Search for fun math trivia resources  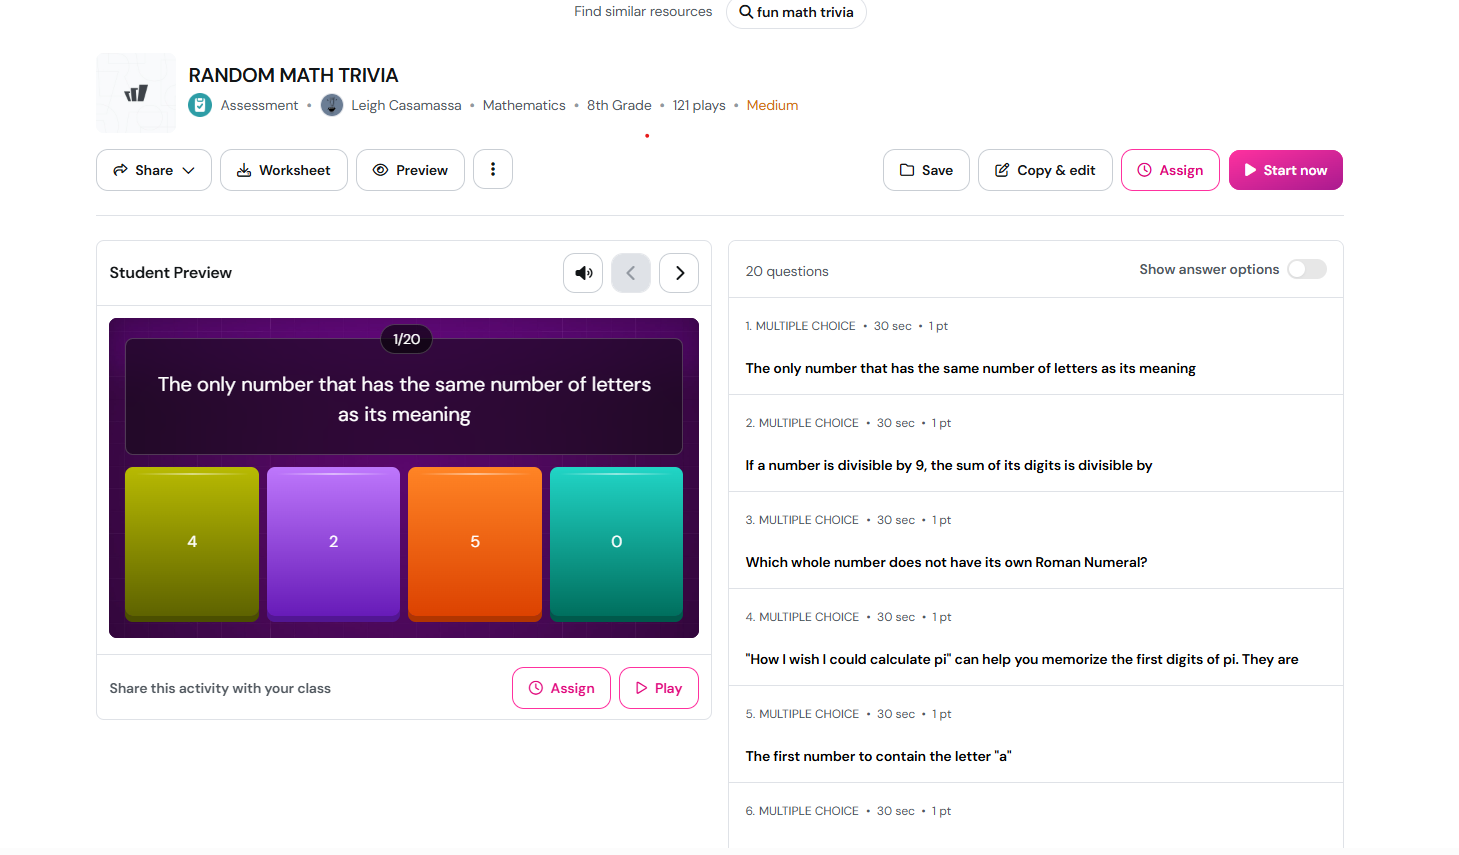coord(796,12)
